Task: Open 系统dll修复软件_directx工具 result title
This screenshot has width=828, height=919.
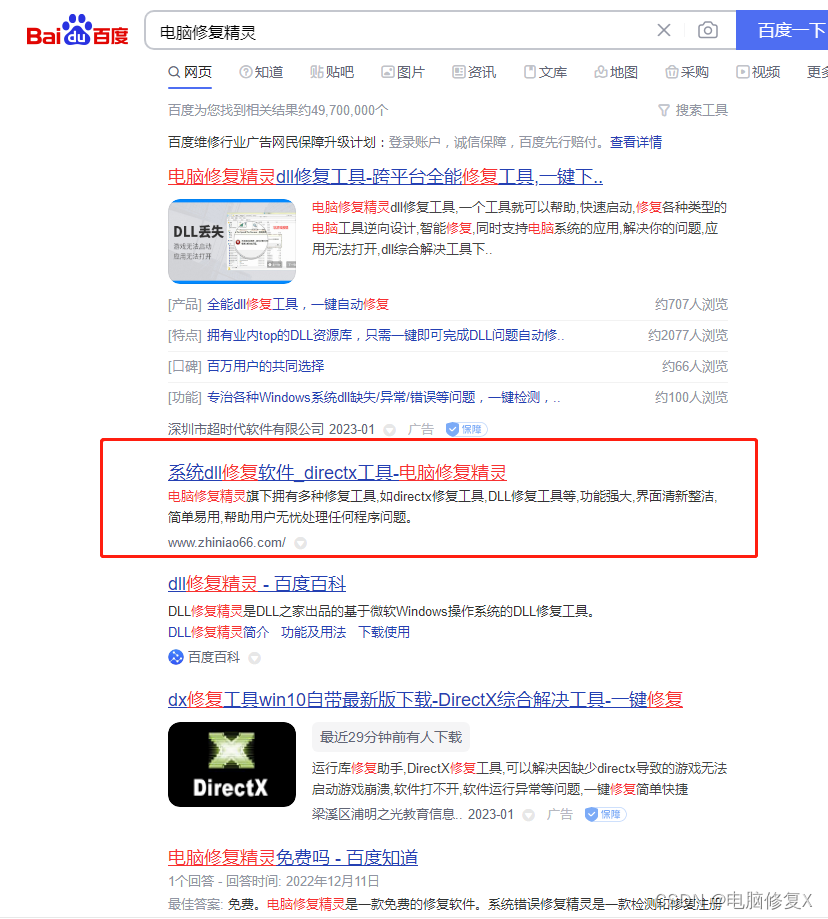Action: [337, 472]
